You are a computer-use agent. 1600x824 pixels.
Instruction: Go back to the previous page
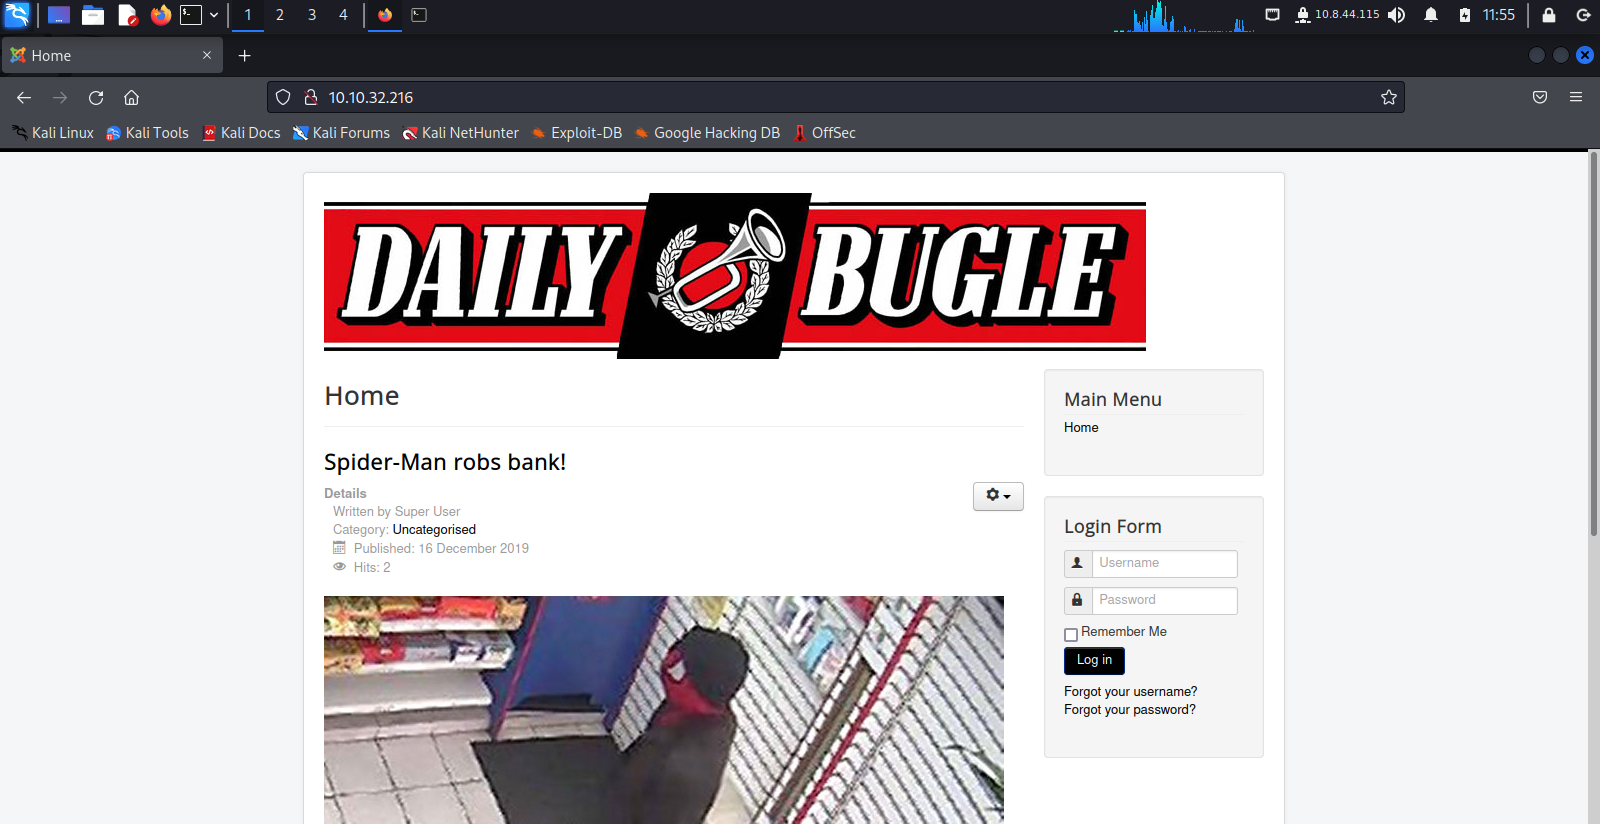[24, 98]
